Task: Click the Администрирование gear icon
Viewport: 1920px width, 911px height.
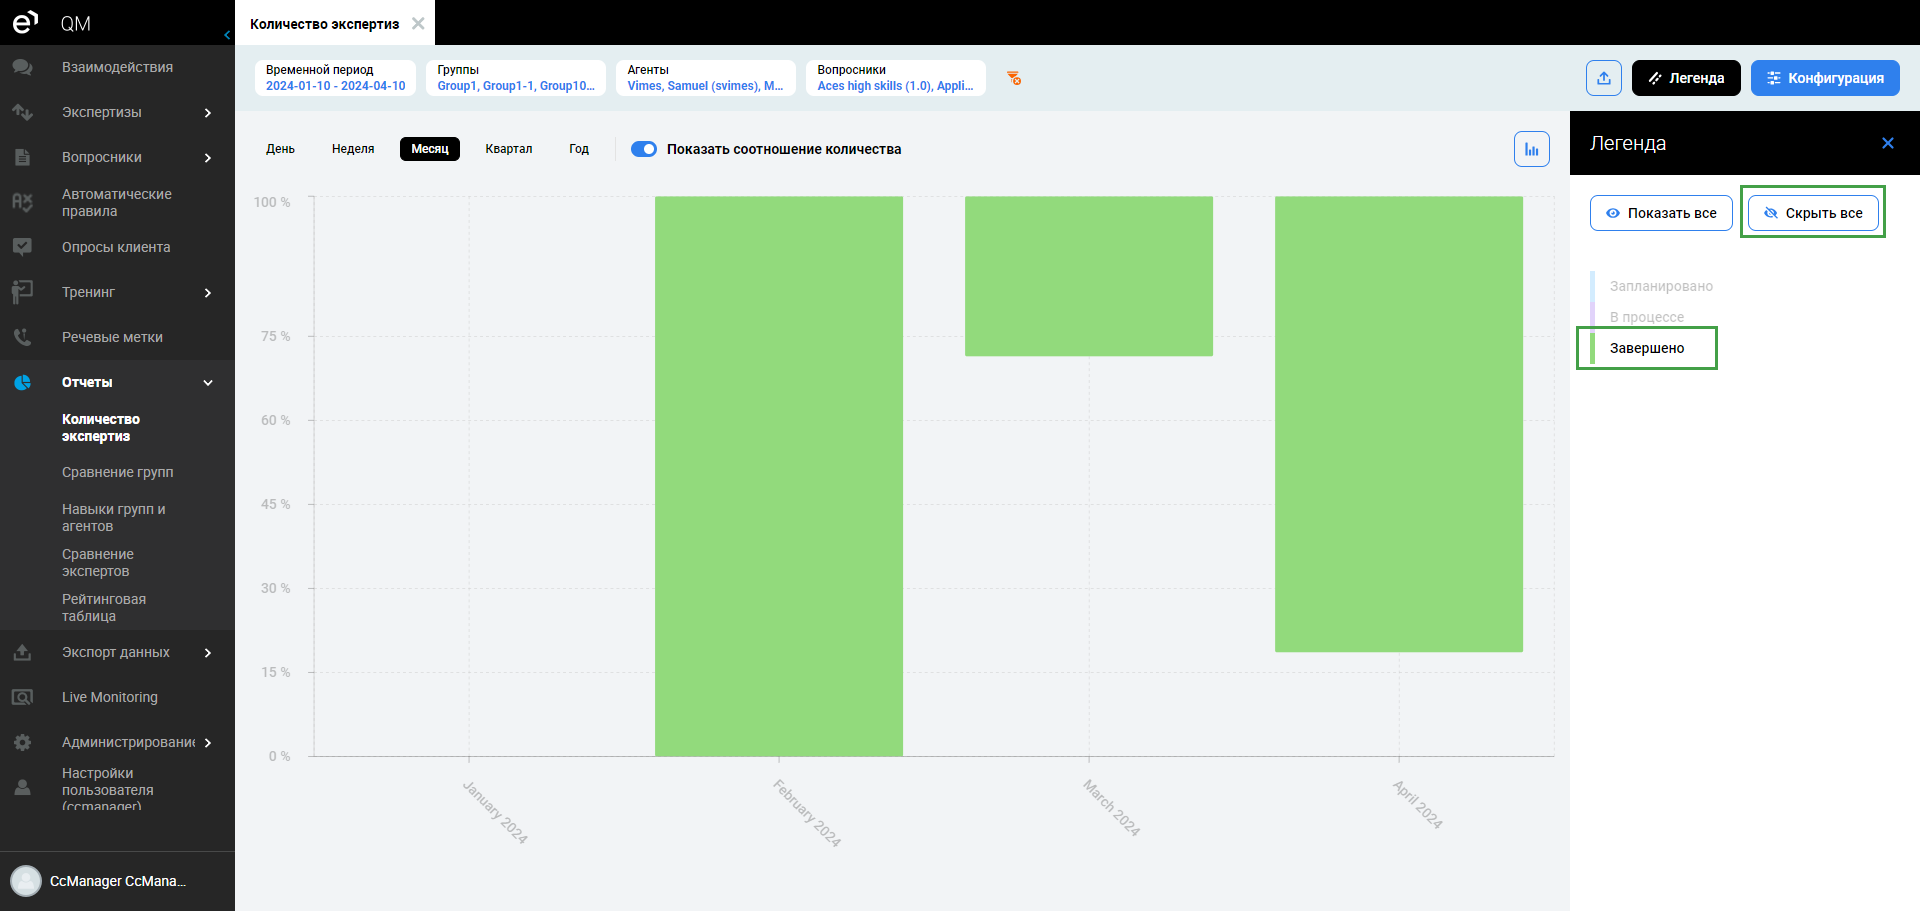Action: [x=22, y=742]
